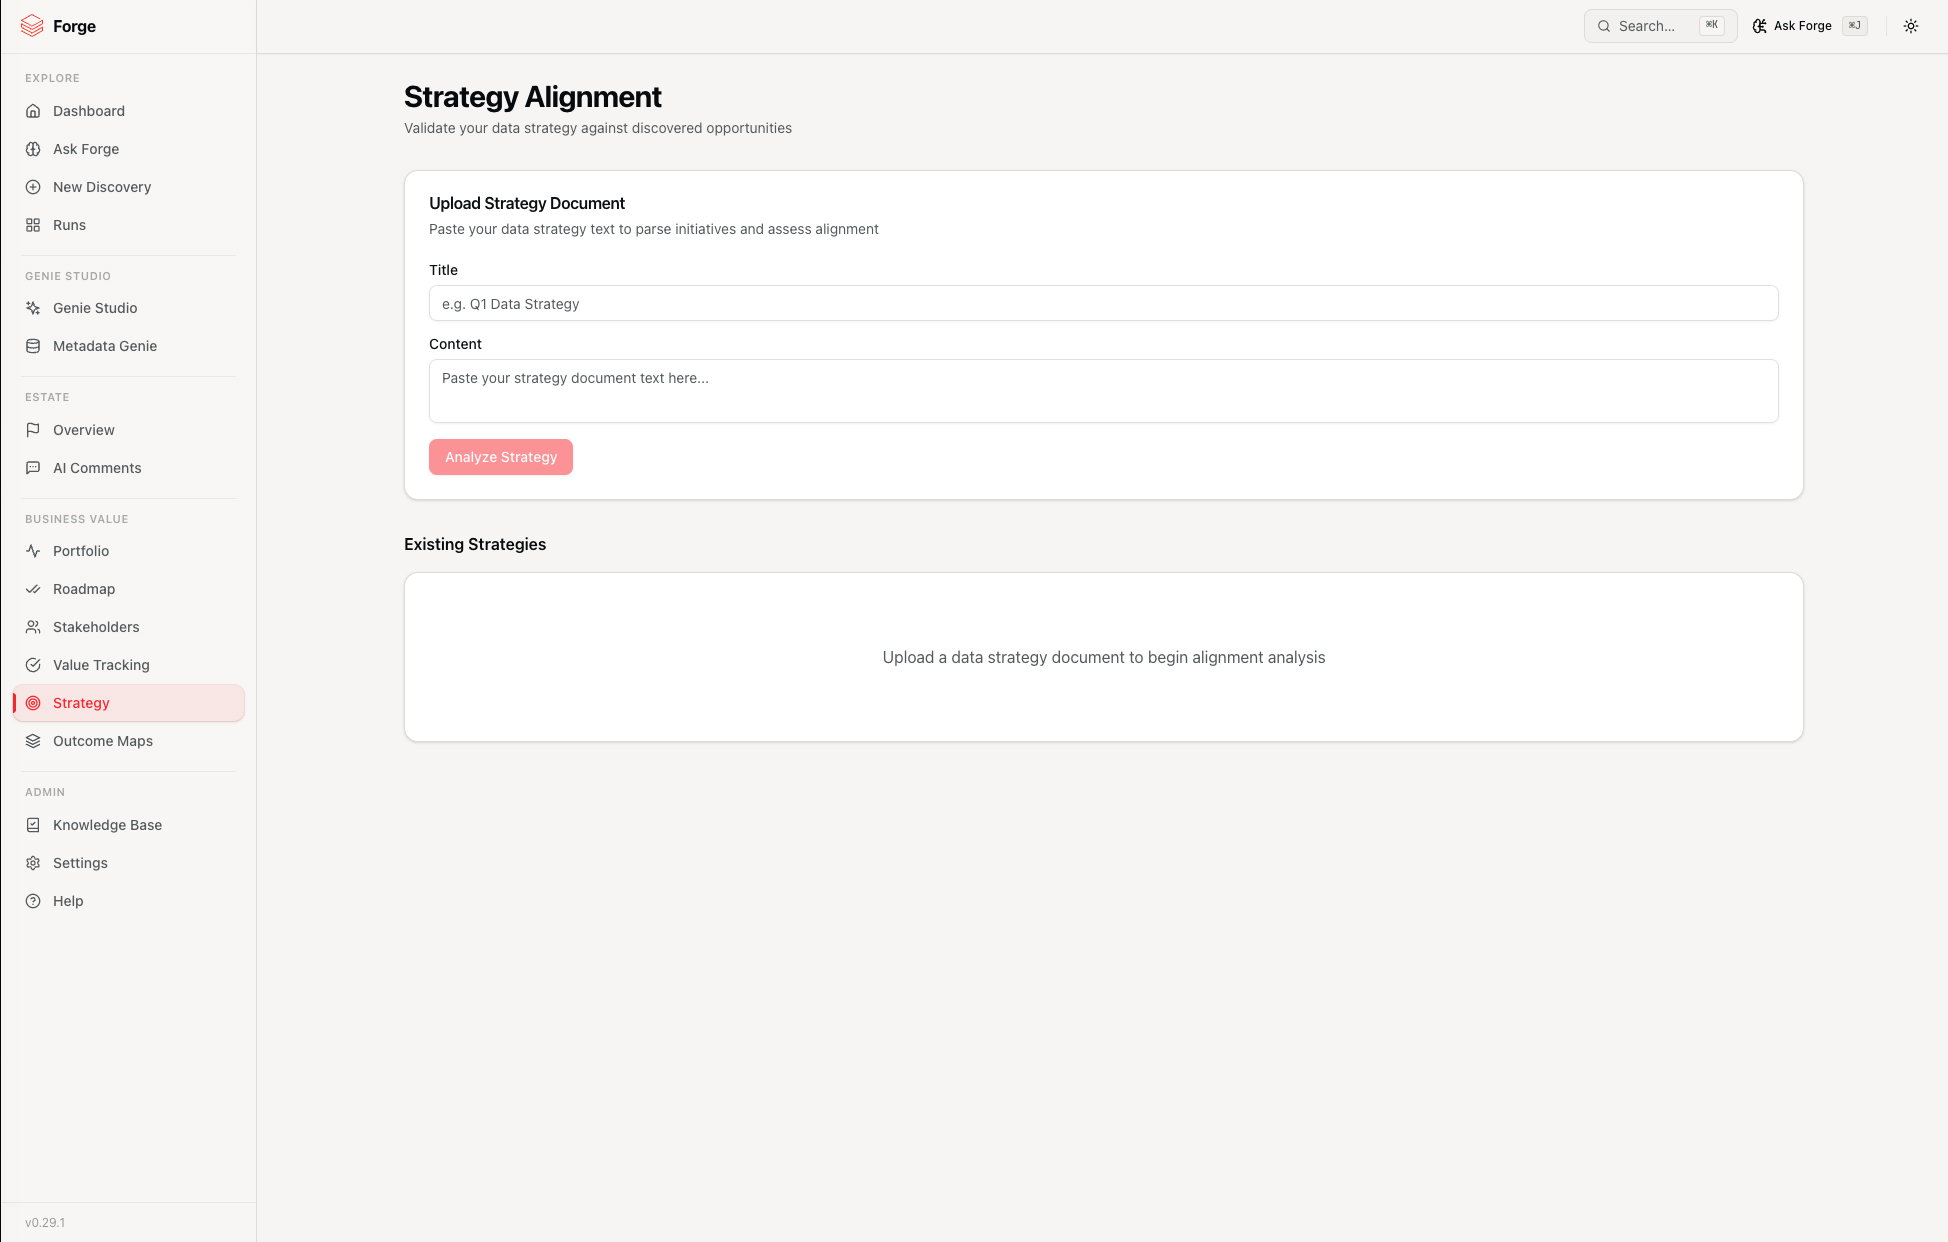This screenshot has height=1242, width=1948.
Task: Navigate to the Roadmap page
Action: (x=129, y=589)
